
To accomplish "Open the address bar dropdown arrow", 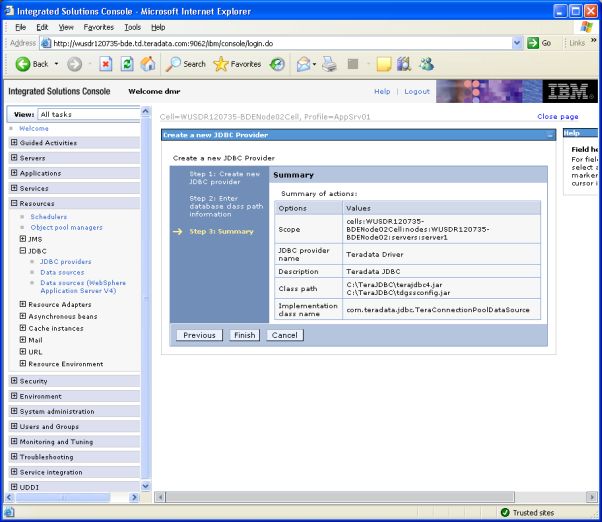I will [517, 43].
